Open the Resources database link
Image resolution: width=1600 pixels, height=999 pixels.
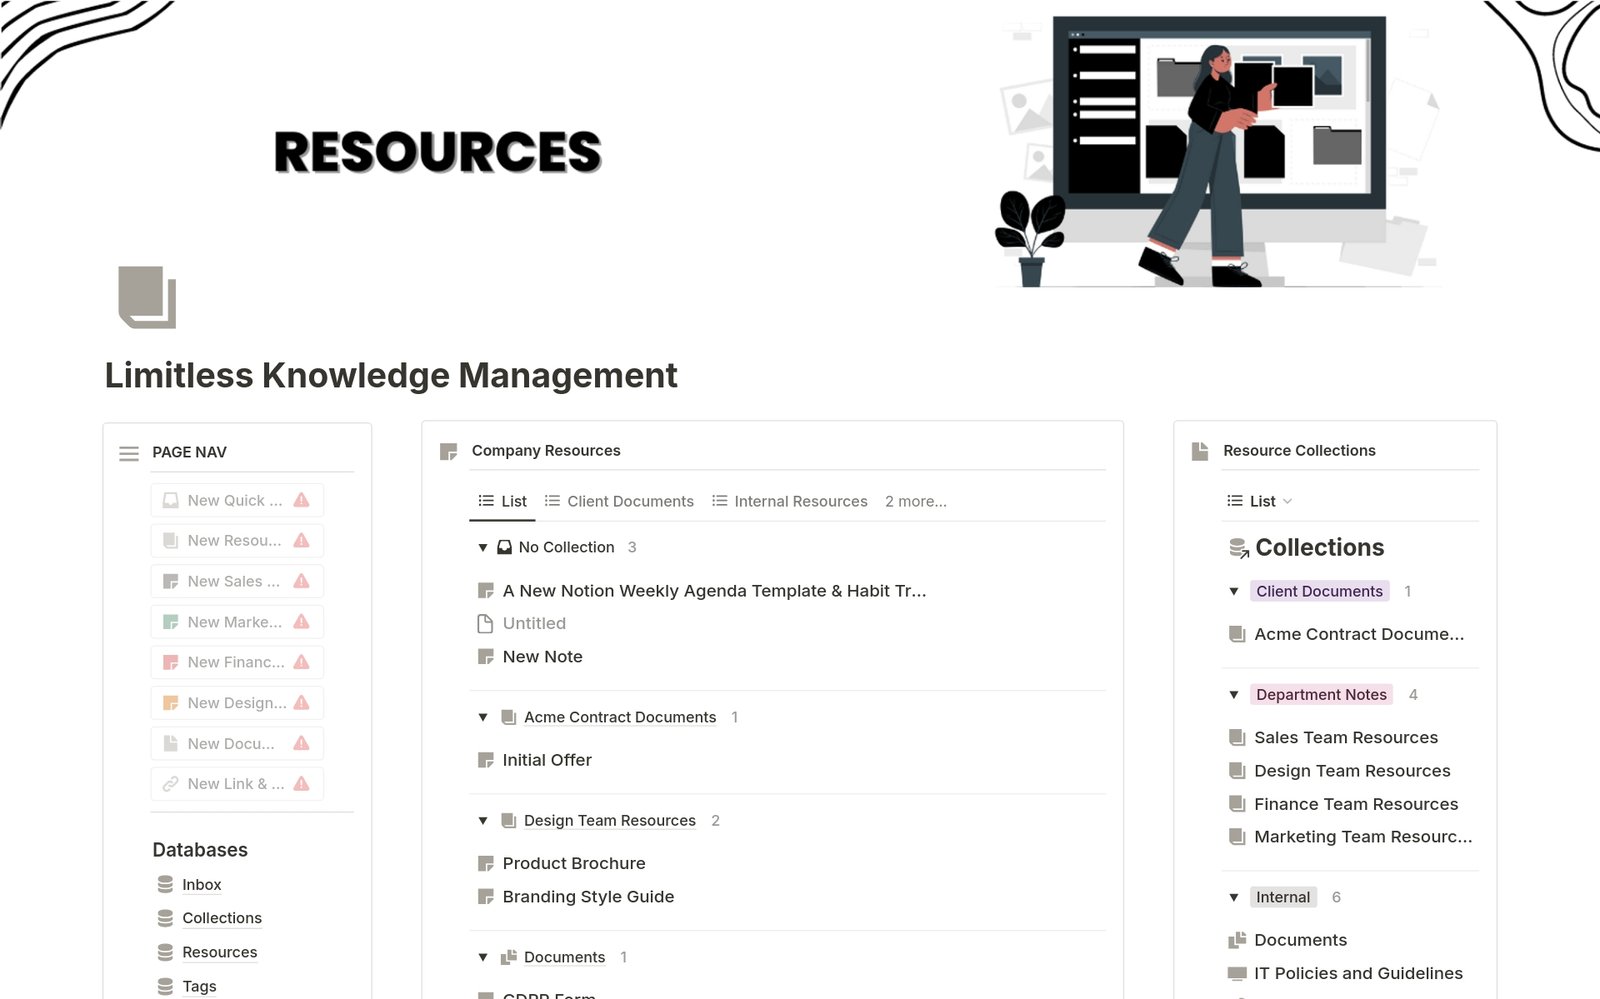coord(219,952)
